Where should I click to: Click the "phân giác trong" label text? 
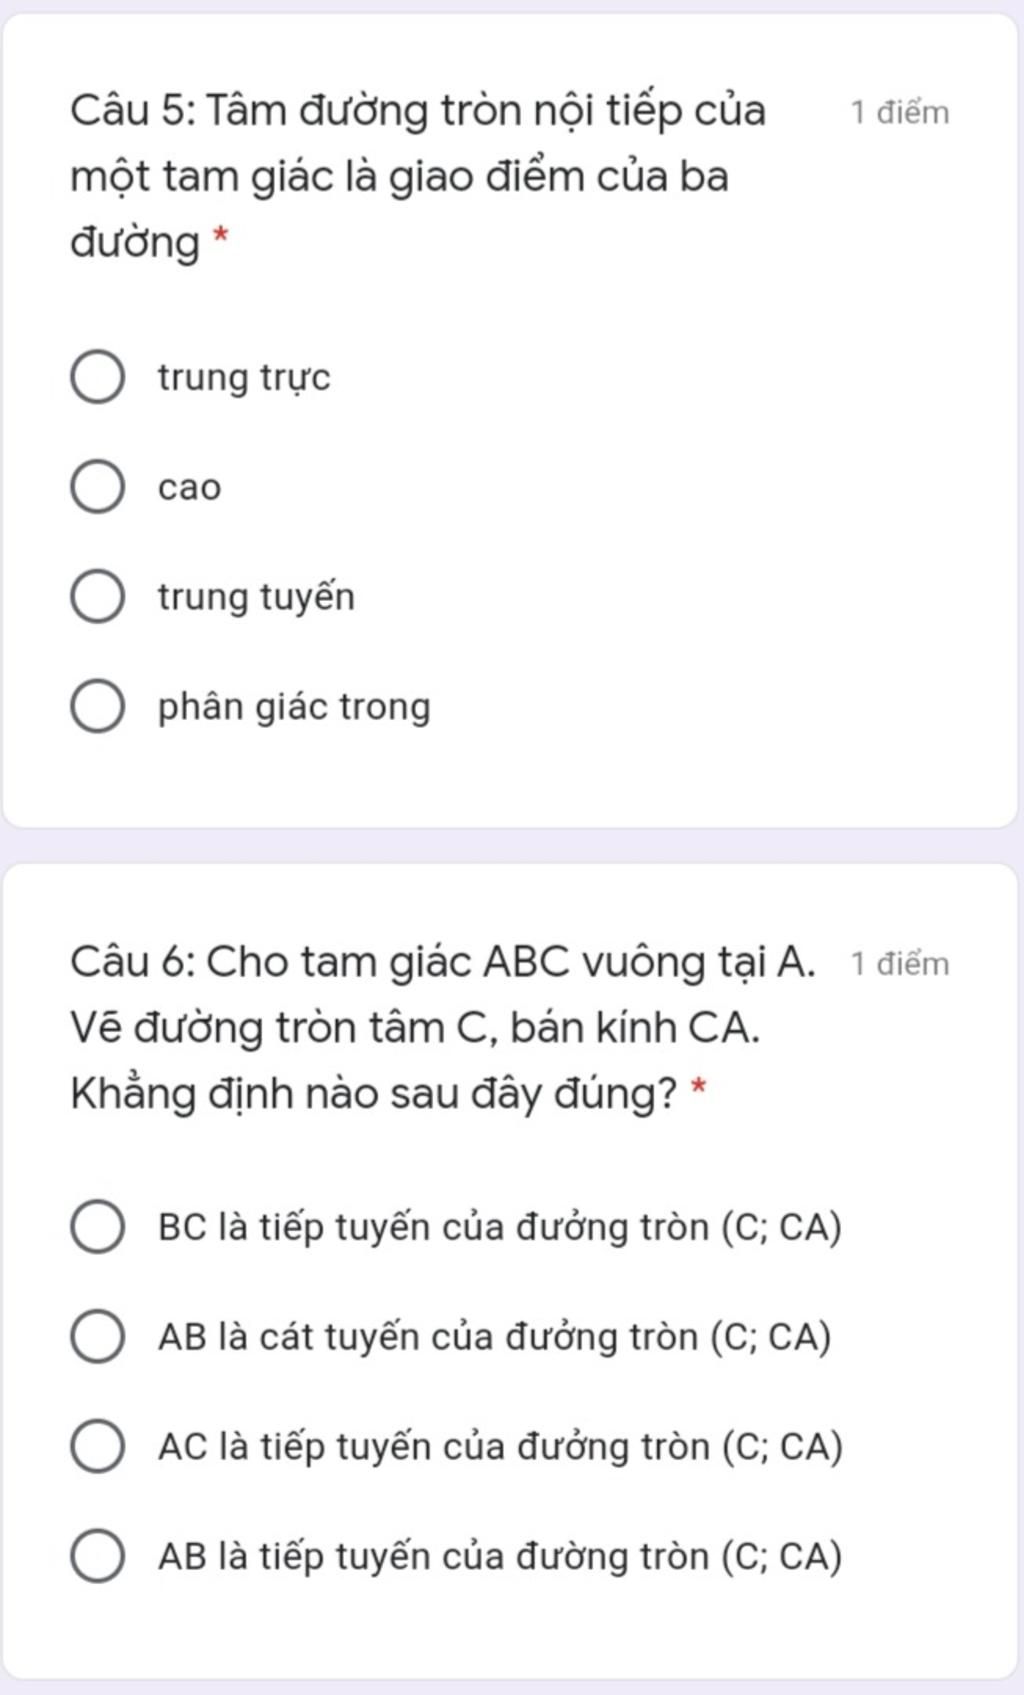pyautogui.click(x=294, y=707)
